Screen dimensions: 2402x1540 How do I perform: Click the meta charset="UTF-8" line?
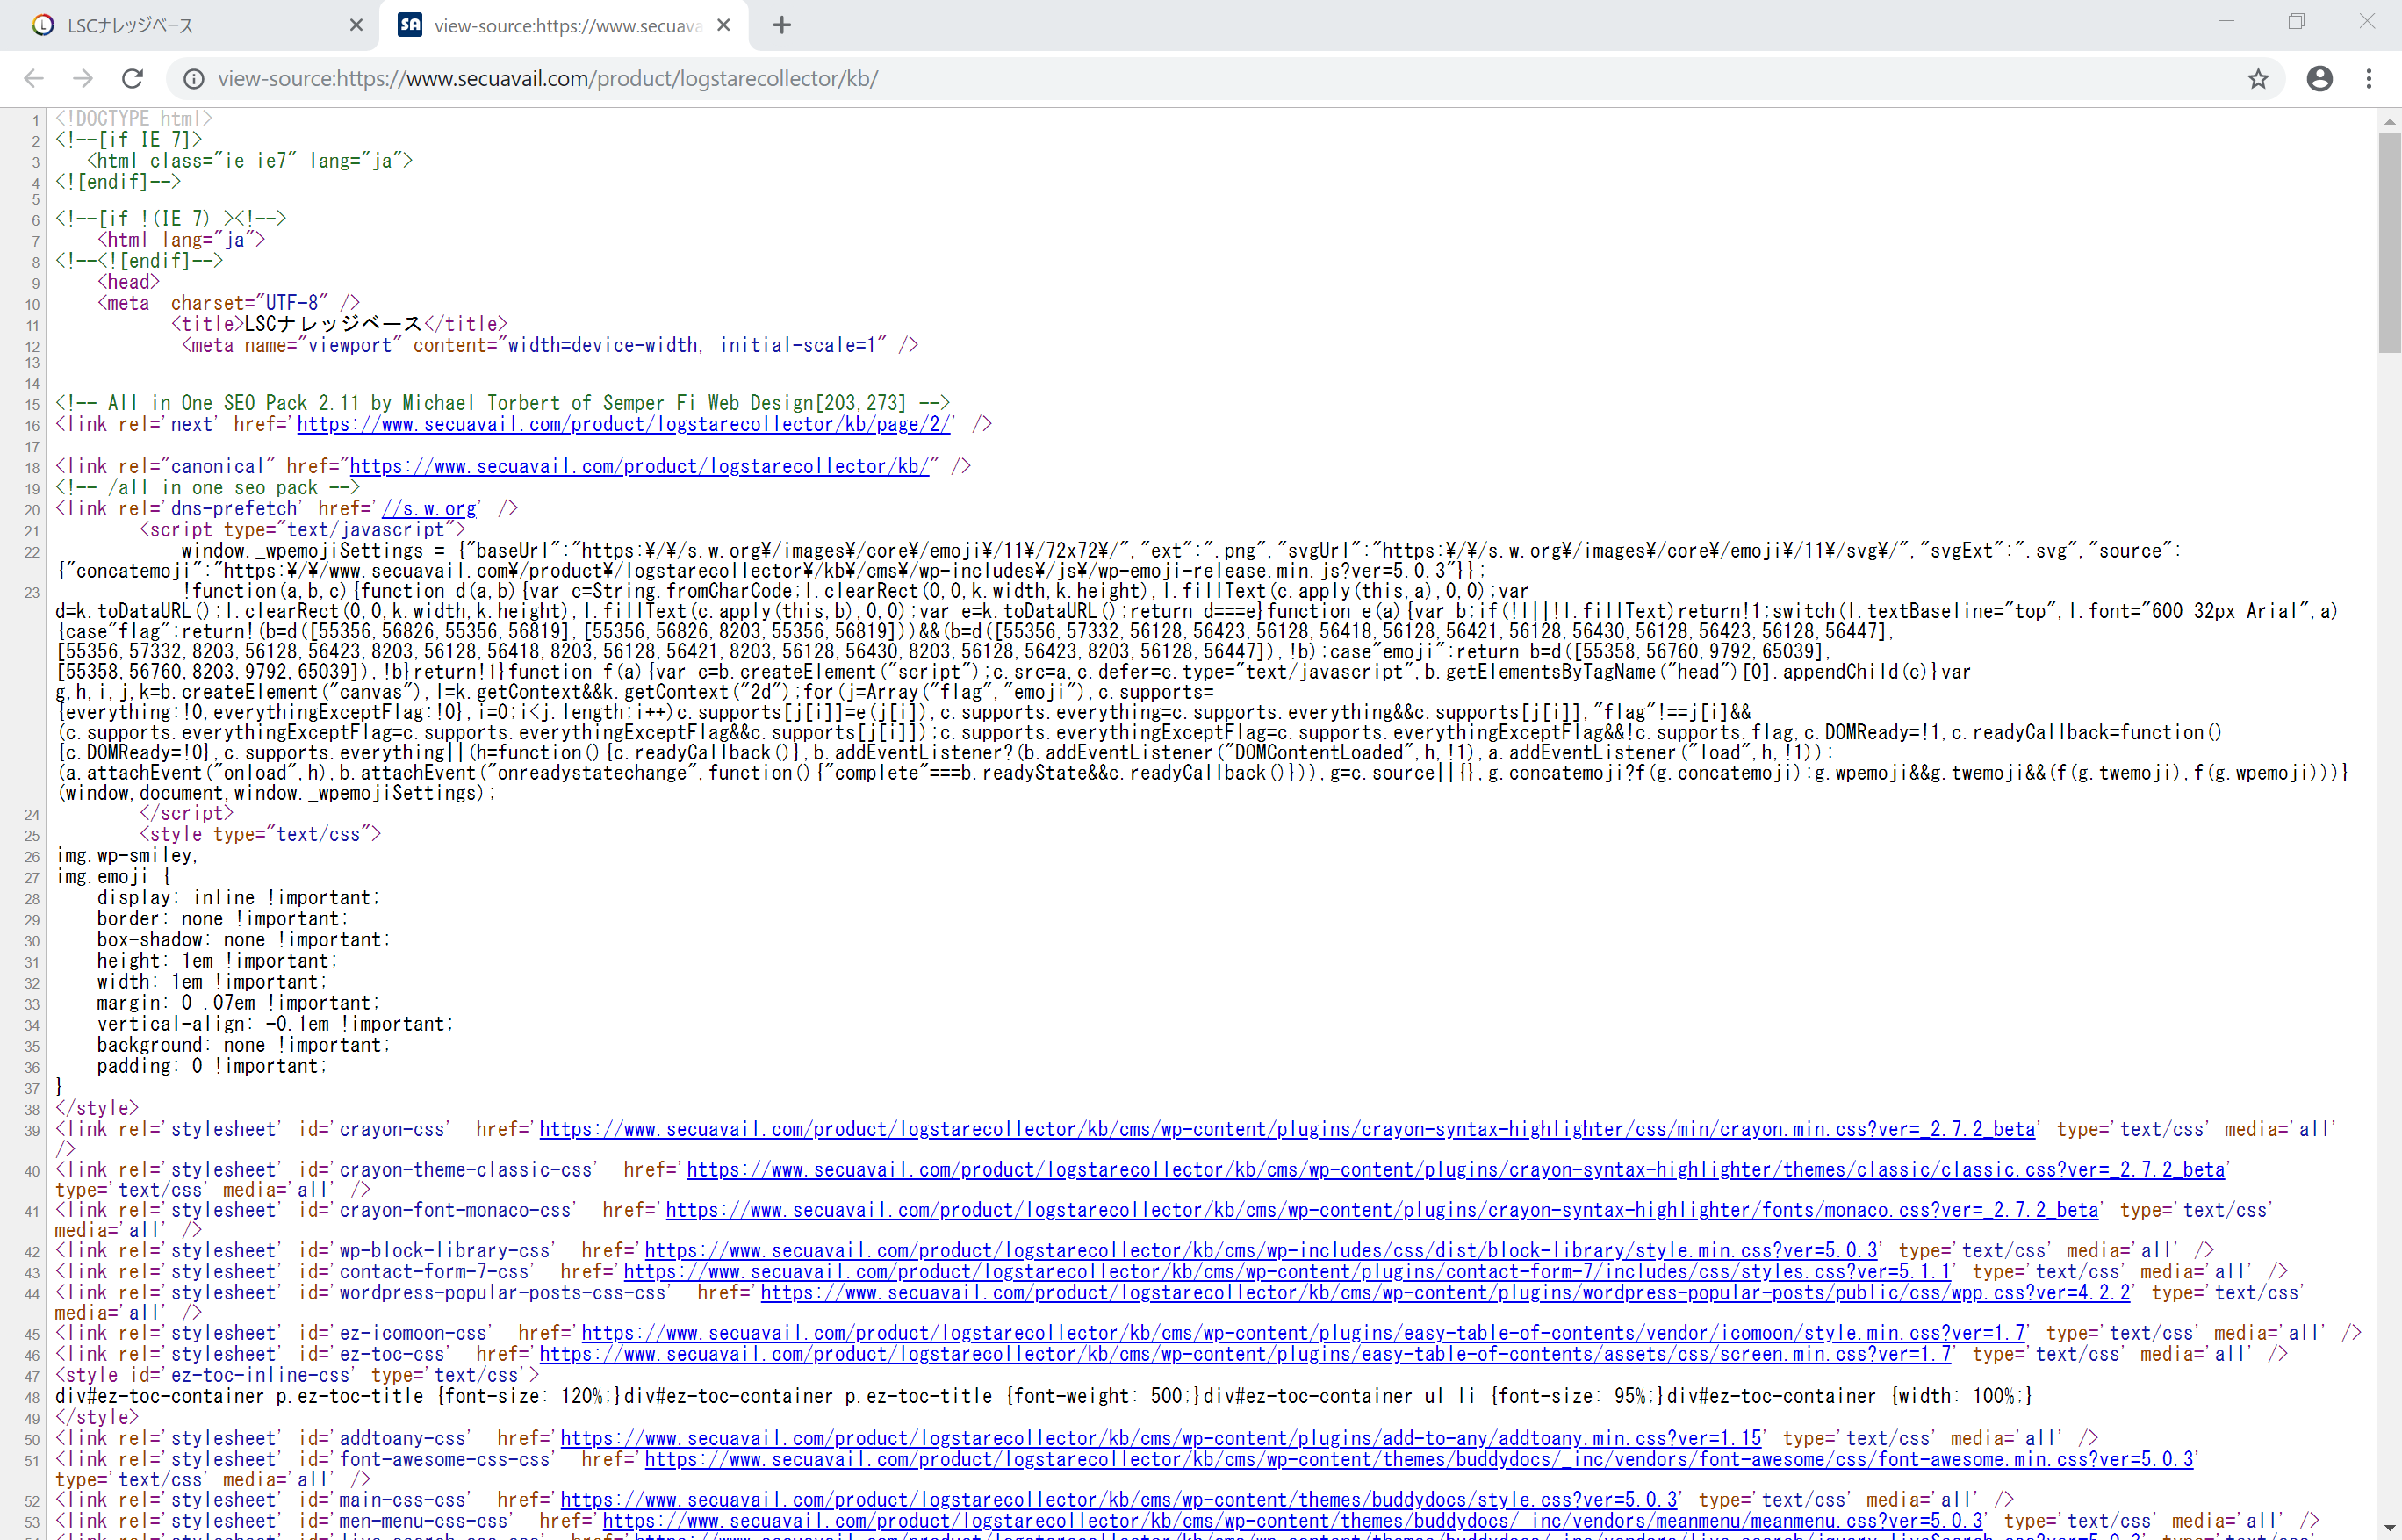(x=229, y=303)
